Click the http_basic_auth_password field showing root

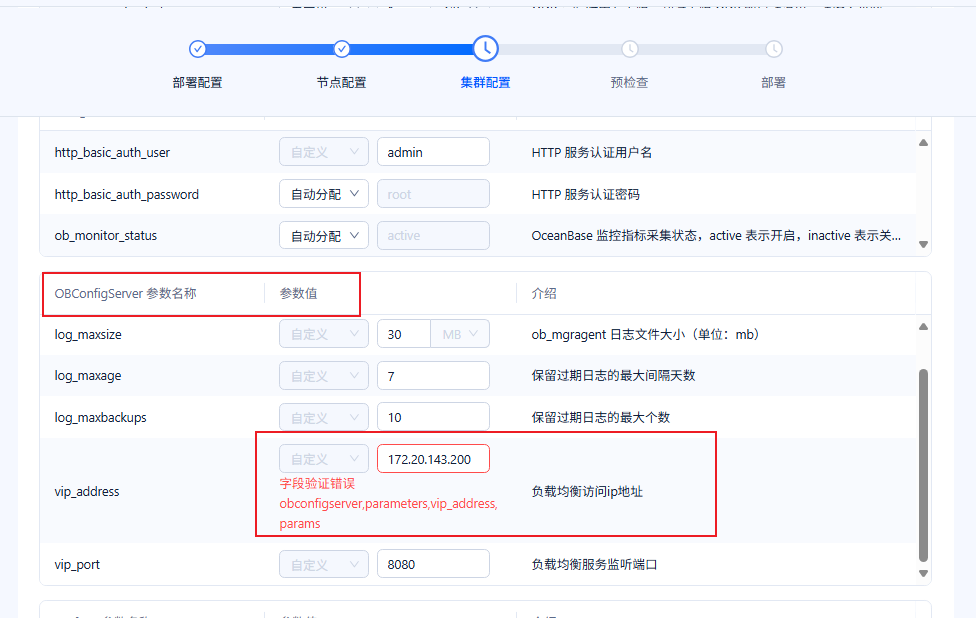[x=433, y=194]
